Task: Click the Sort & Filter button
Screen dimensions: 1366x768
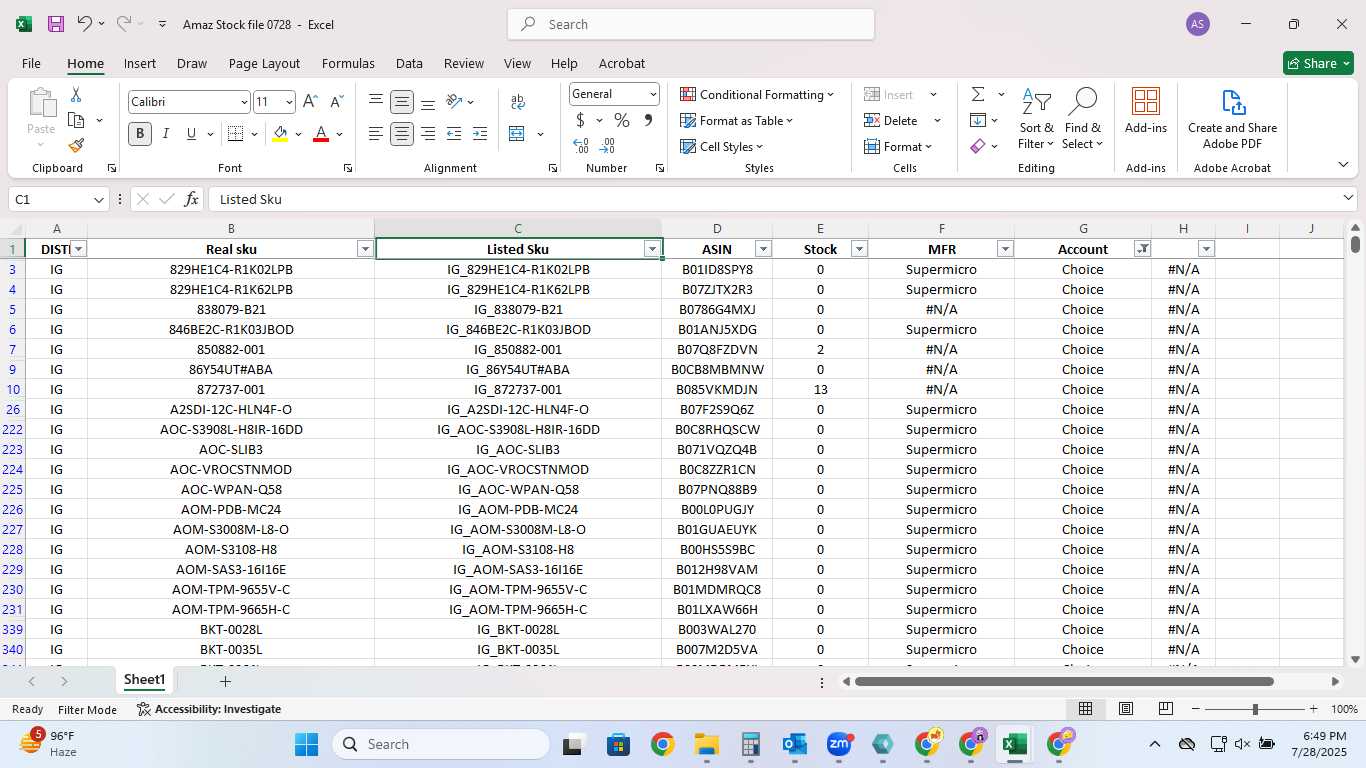Action: click(x=1036, y=118)
